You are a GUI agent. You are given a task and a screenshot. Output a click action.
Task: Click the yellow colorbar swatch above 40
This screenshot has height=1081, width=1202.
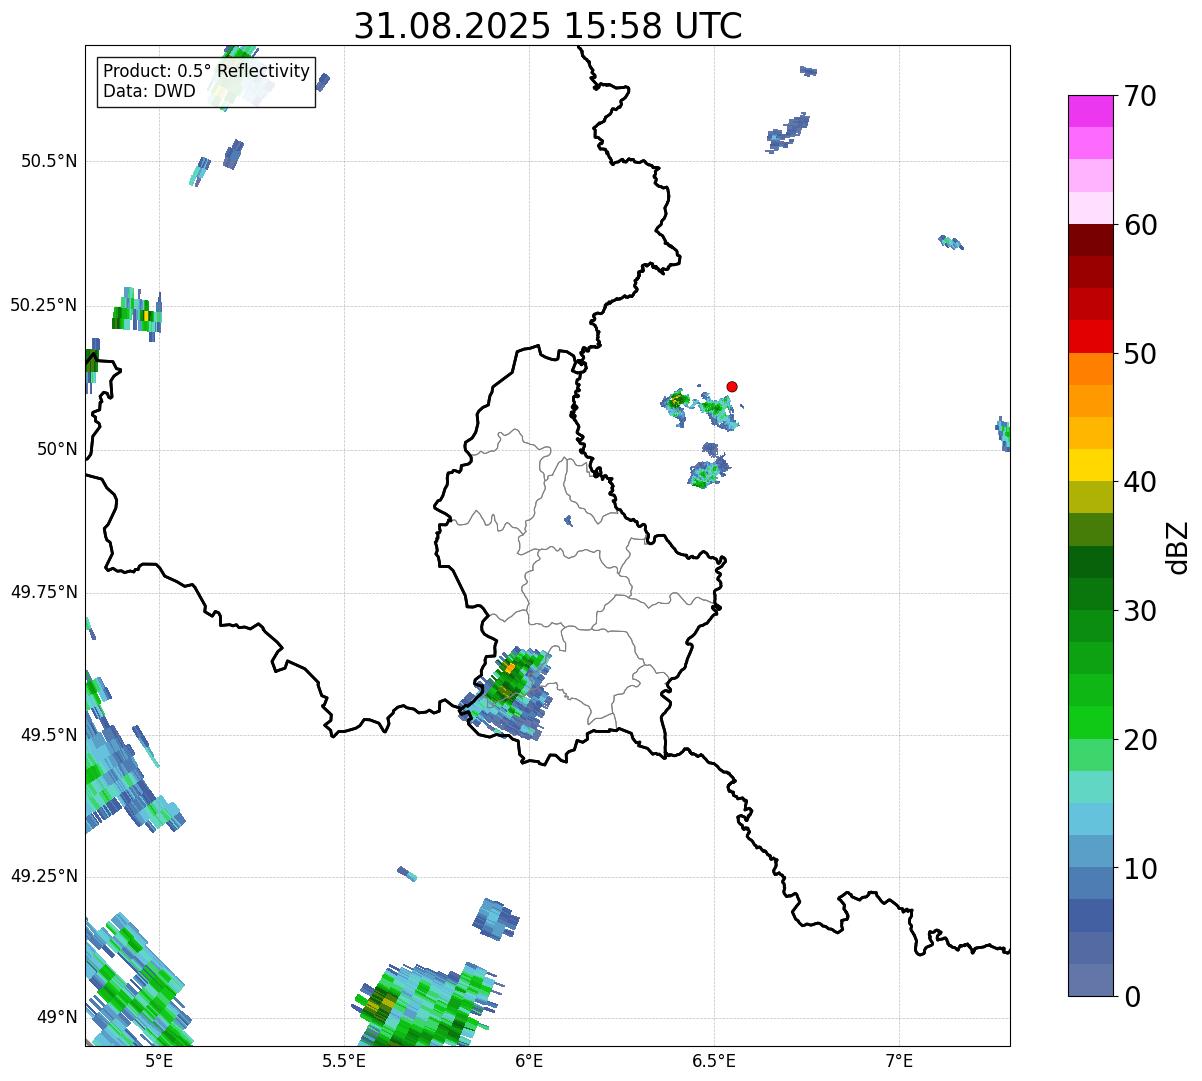[1091, 465]
